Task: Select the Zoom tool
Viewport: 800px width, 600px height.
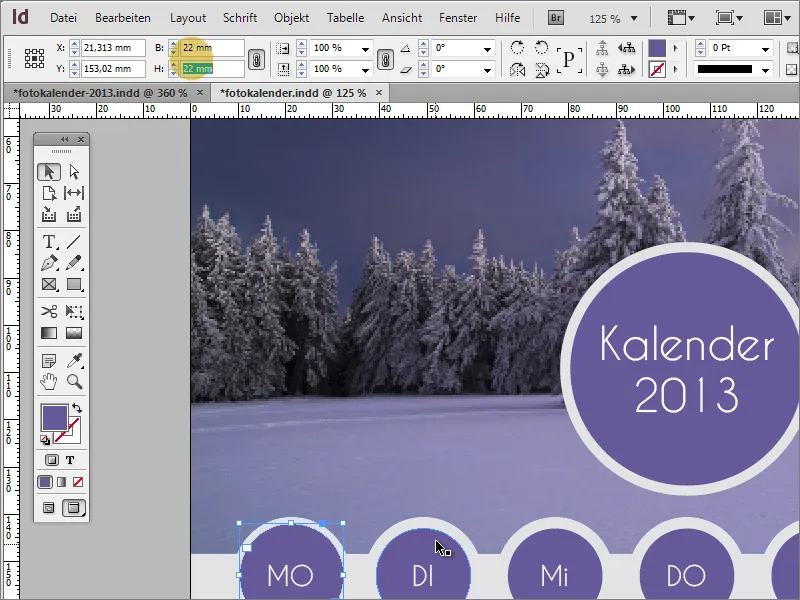Action: click(x=74, y=382)
